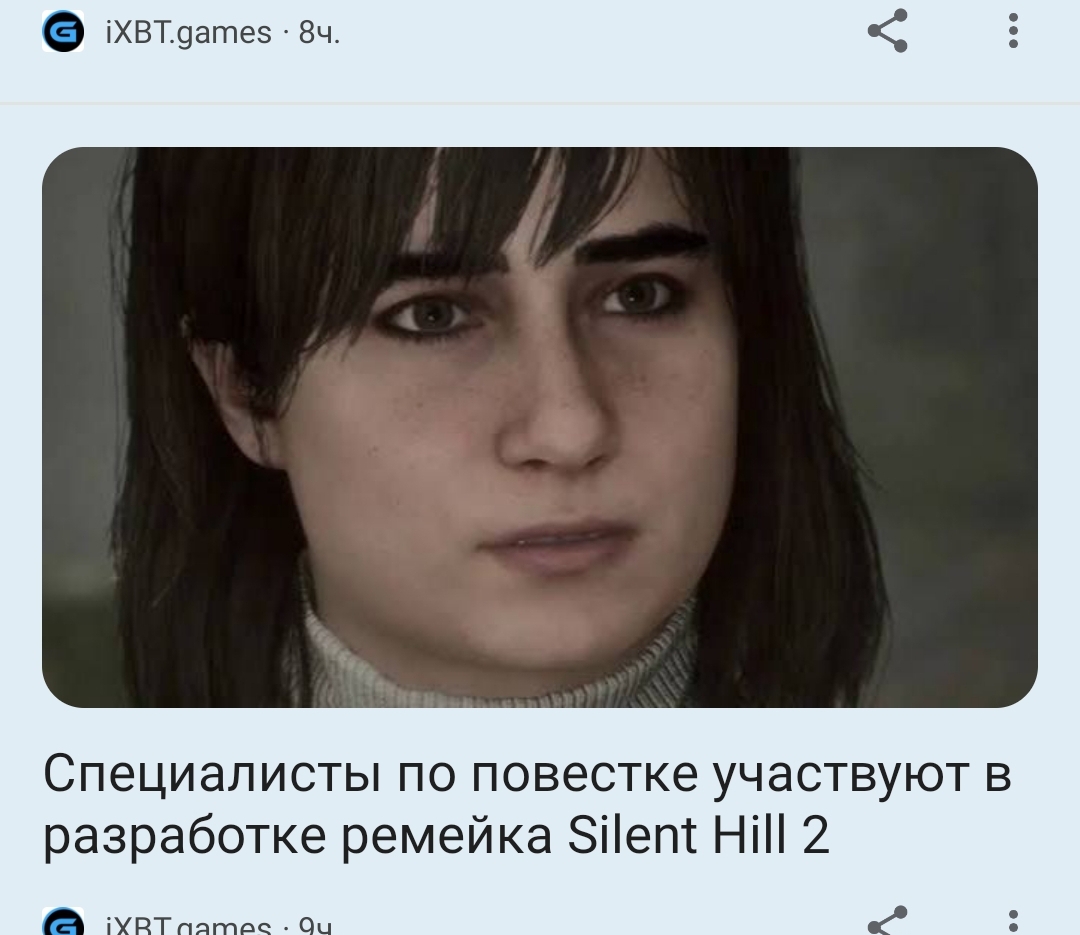Tap the iXBT.games logo beside 8ч.
Viewport: 1080px width, 935px height.
pos(63,31)
